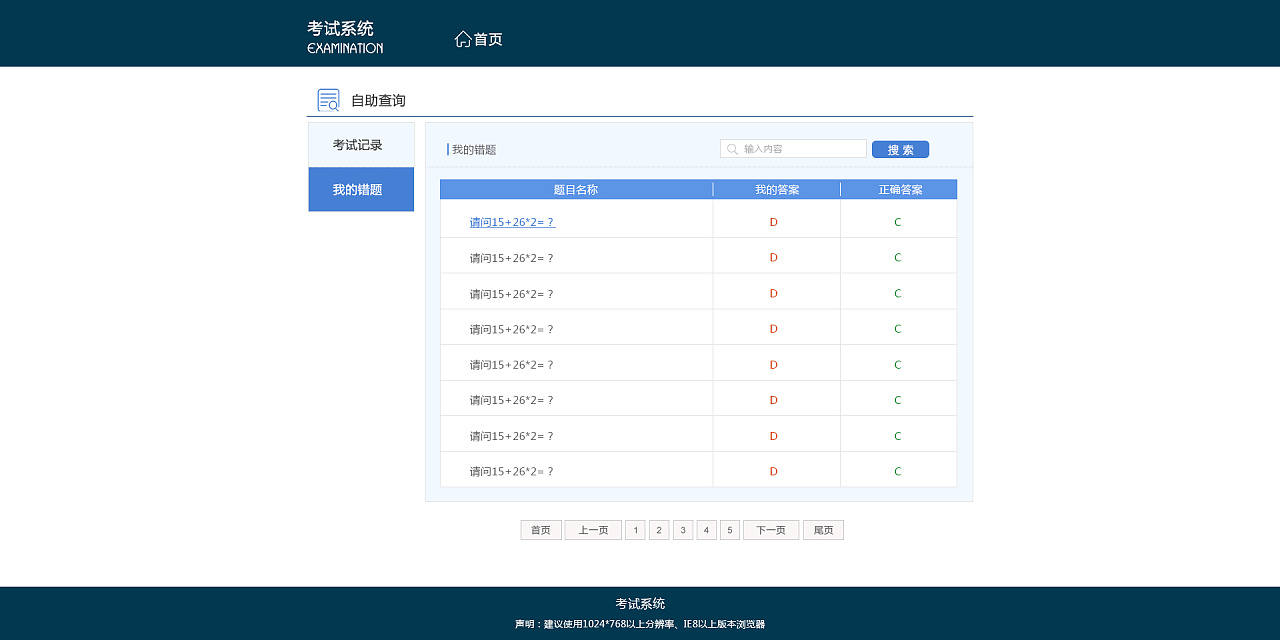Screen dimensions: 1280x640
Task: Jump to page 5
Action: coord(730,530)
